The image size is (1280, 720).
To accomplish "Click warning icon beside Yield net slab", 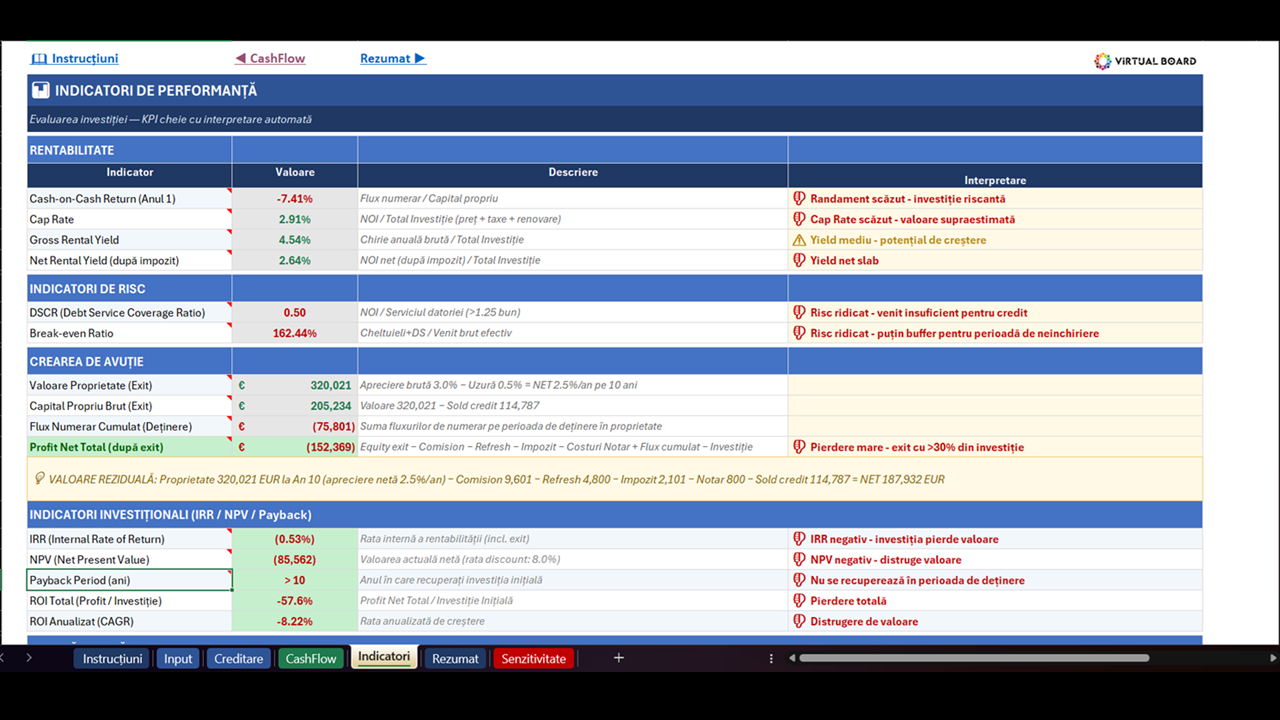I will click(799, 260).
